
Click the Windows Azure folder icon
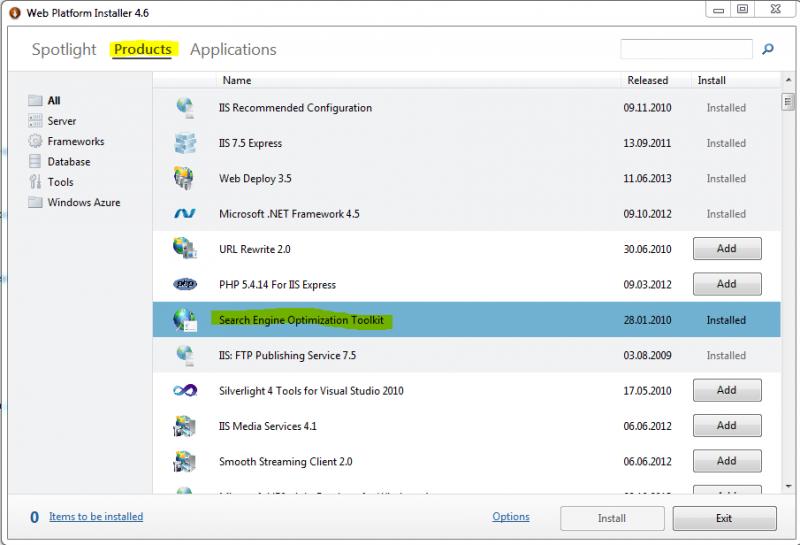[35, 202]
